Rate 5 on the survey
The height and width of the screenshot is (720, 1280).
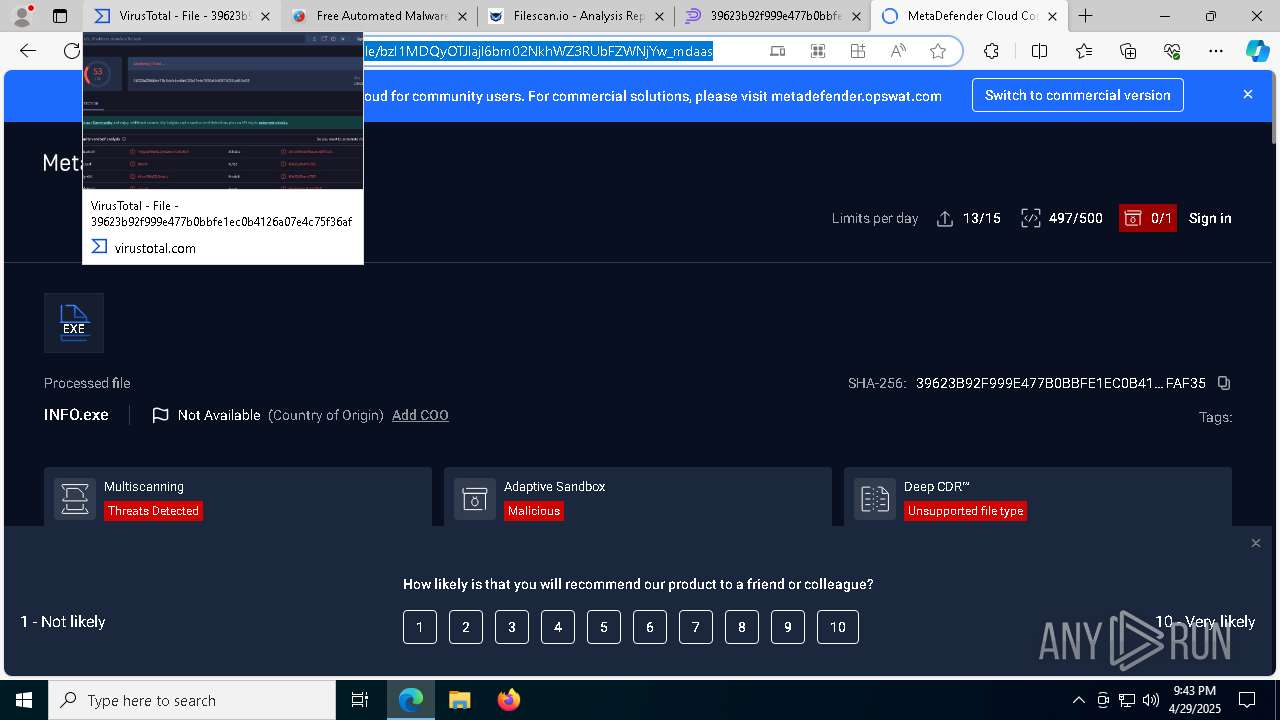[604, 627]
